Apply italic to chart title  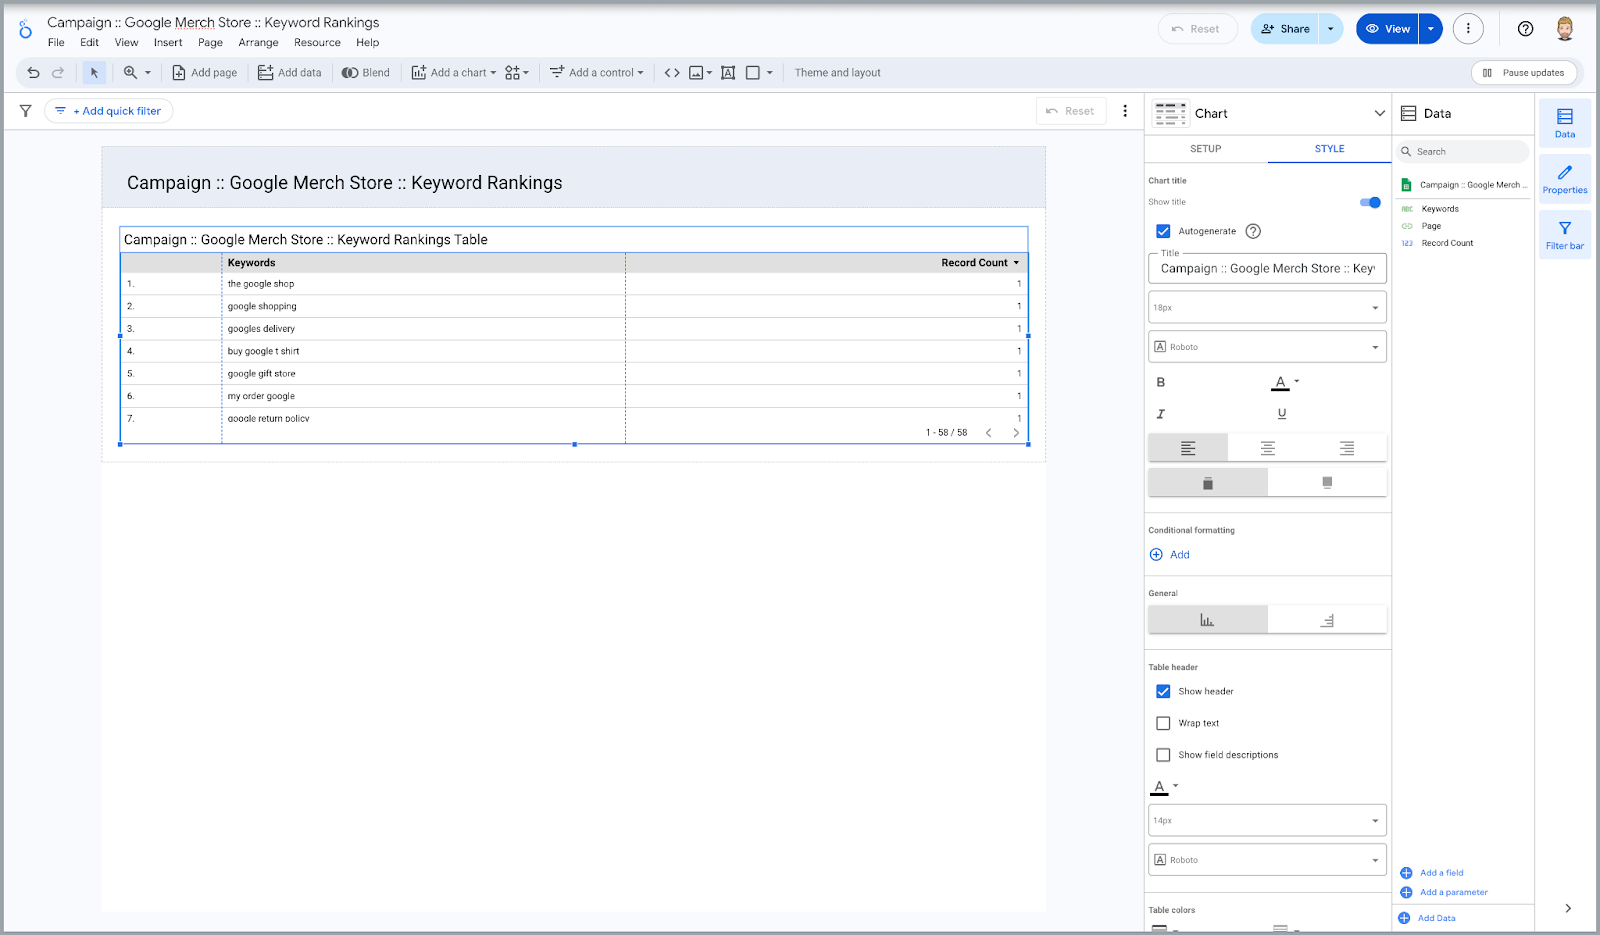[1161, 414]
